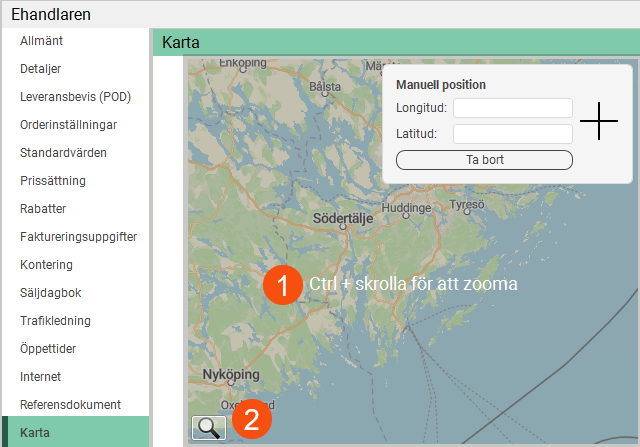Viewport: 640px width, 447px height.
Task: Go to Faktureringsuppgifter
Action: click(x=78, y=237)
